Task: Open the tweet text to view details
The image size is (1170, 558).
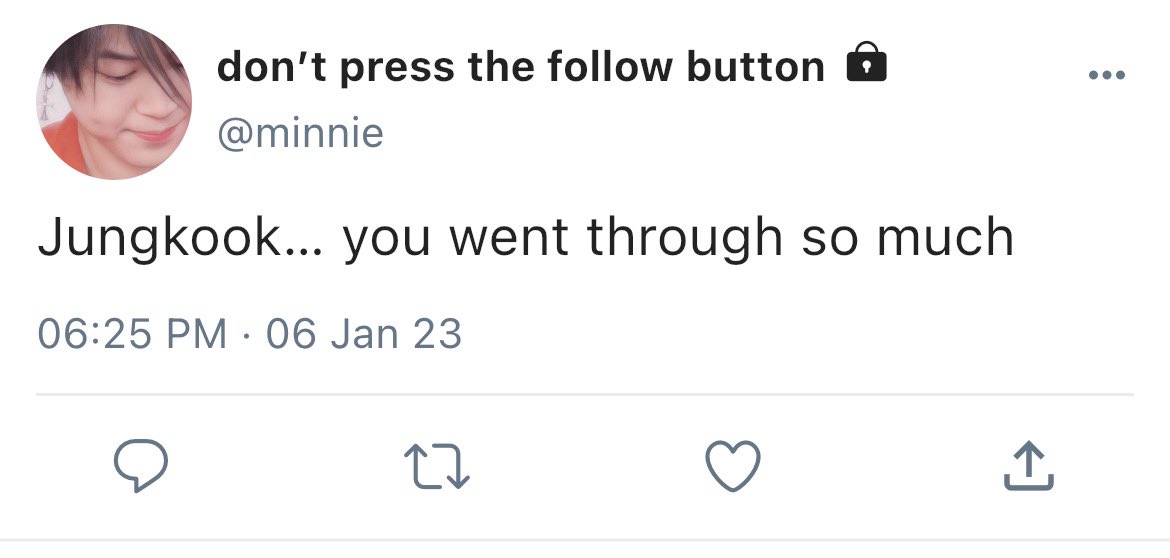Action: 525,239
